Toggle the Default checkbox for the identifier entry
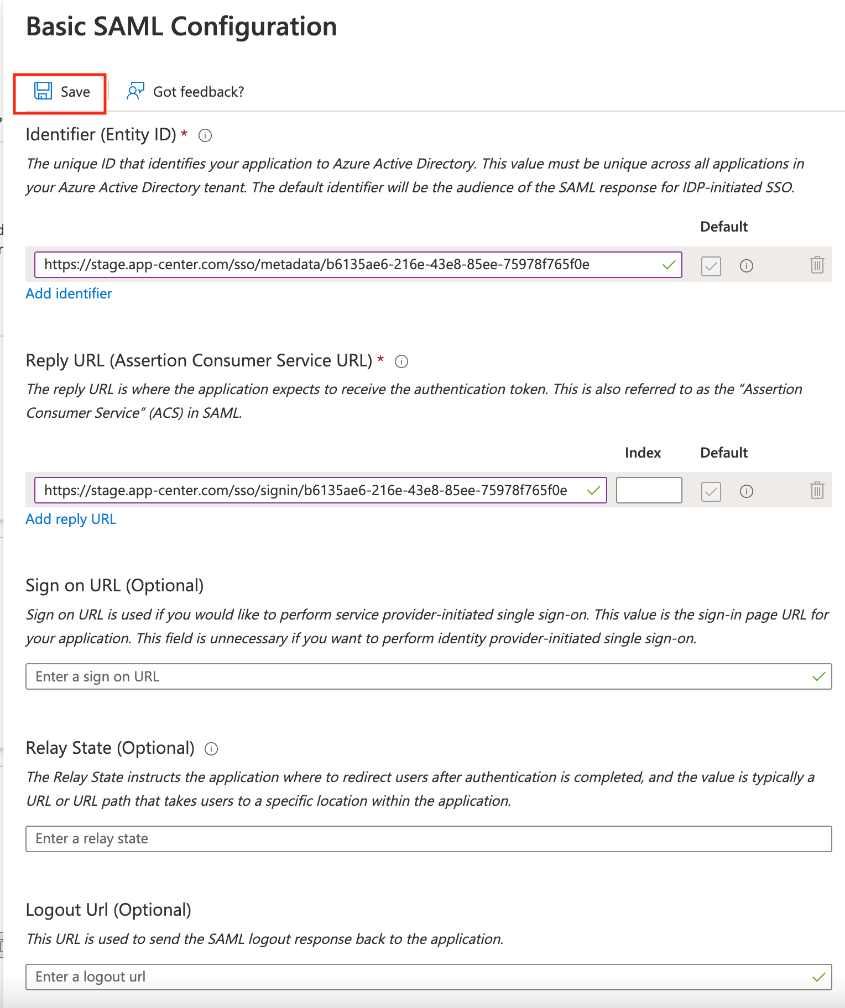This screenshot has width=845, height=1008. [x=710, y=264]
